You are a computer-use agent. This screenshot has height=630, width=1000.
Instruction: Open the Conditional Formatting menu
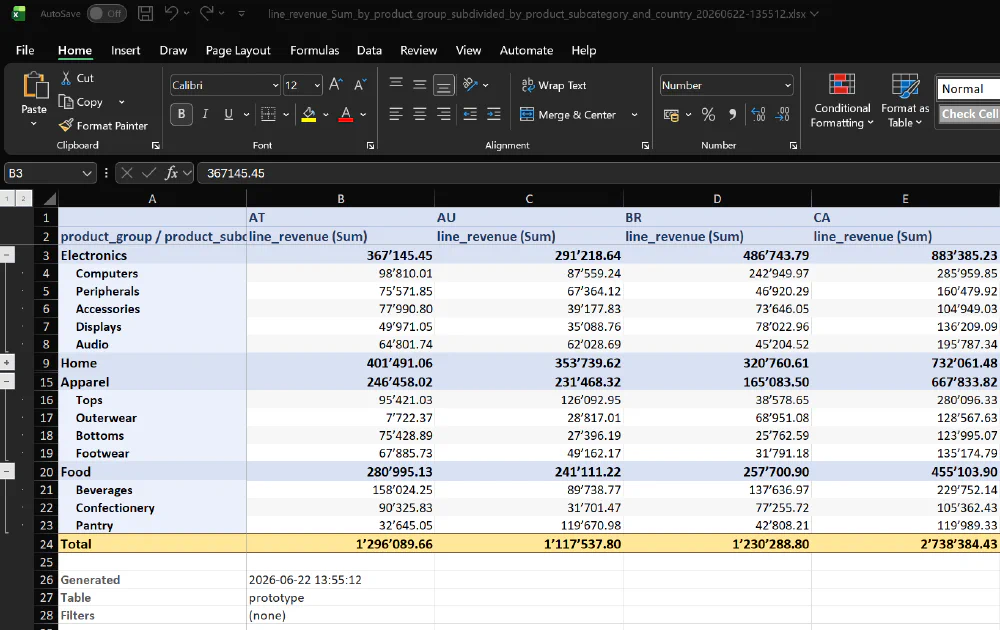[842, 101]
